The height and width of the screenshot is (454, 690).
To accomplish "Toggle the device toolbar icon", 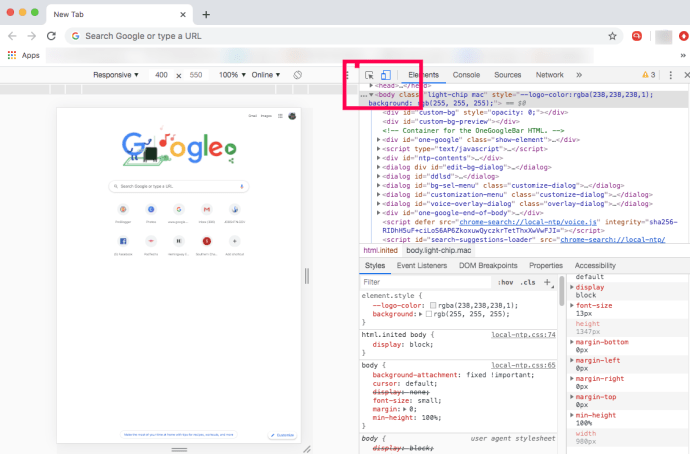I will pyautogui.click(x=385, y=75).
